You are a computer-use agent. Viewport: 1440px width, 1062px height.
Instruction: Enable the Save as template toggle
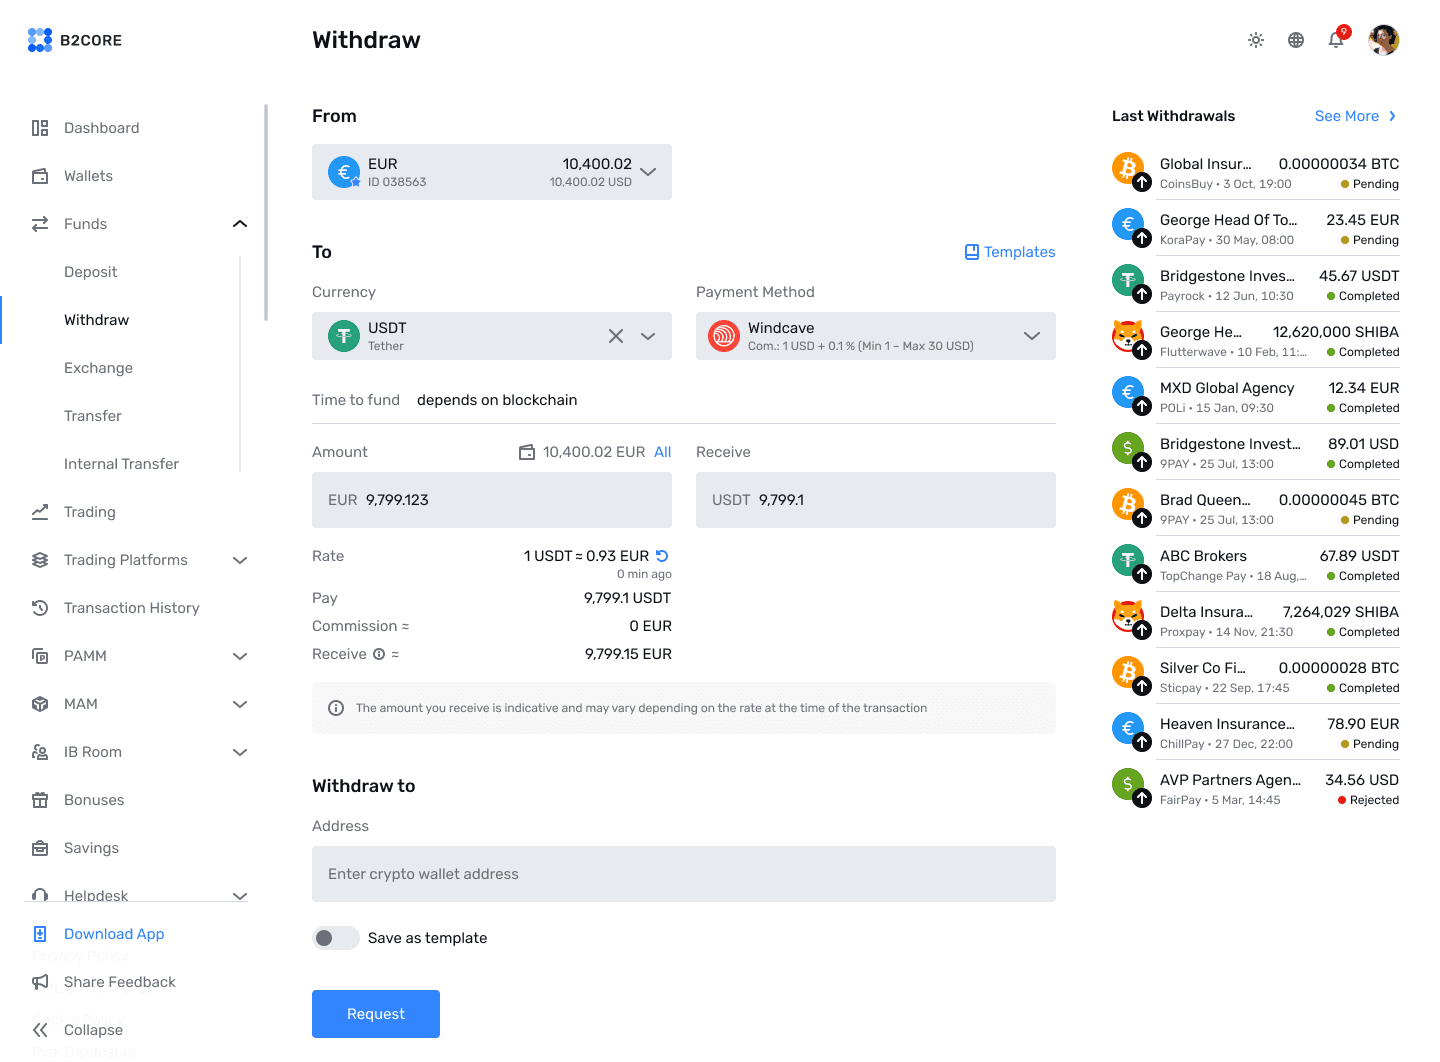coord(335,938)
